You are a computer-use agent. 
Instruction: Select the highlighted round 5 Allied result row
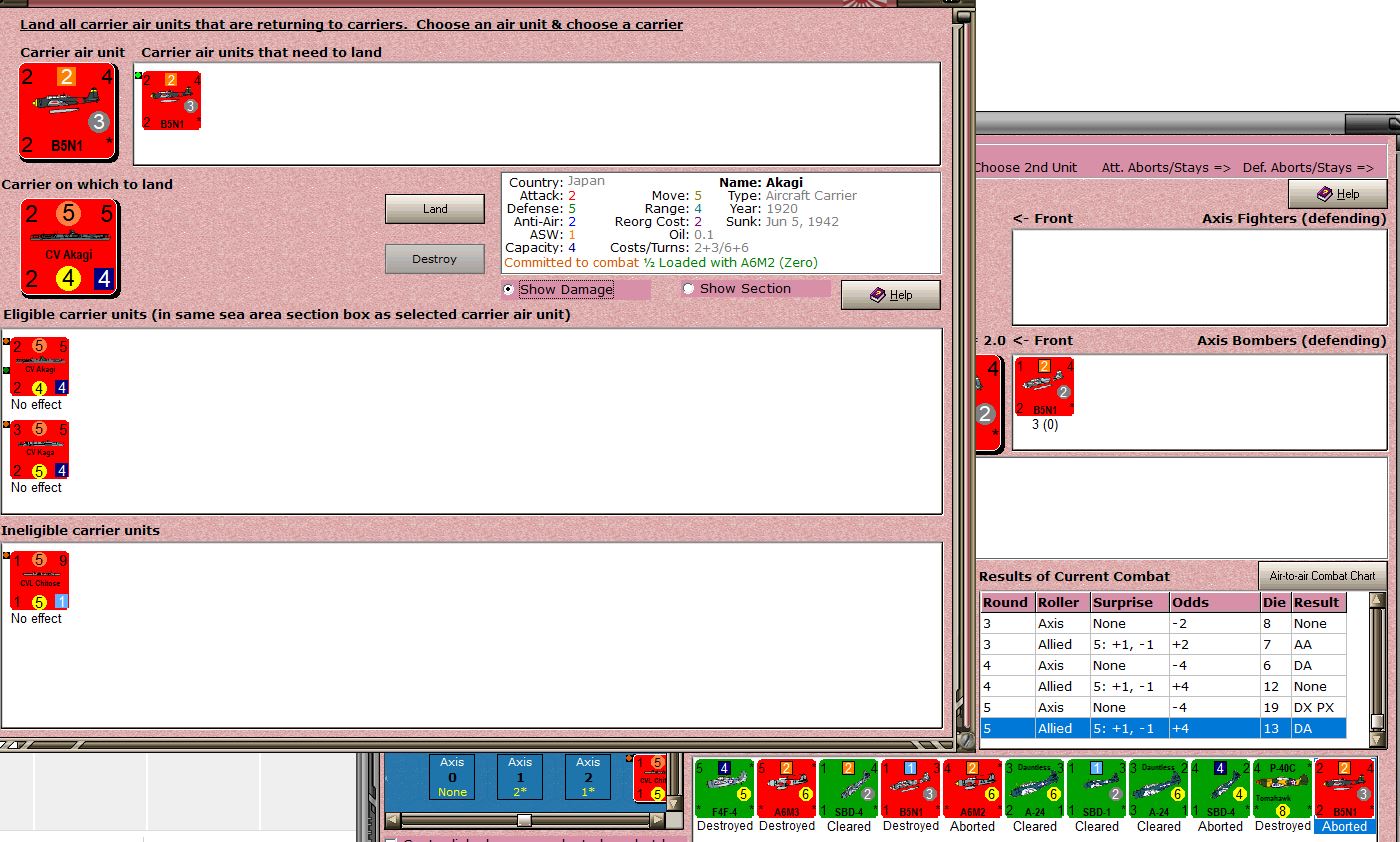point(1163,728)
